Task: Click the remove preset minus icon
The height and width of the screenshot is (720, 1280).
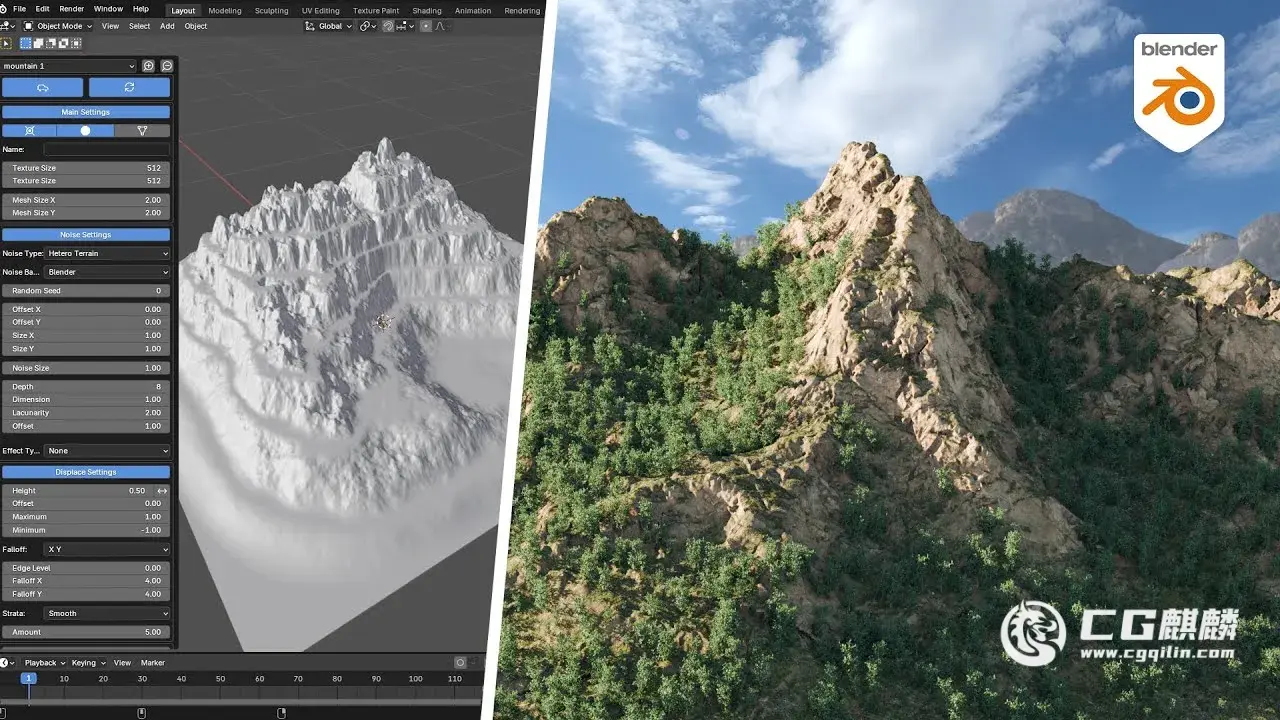Action: point(167,66)
